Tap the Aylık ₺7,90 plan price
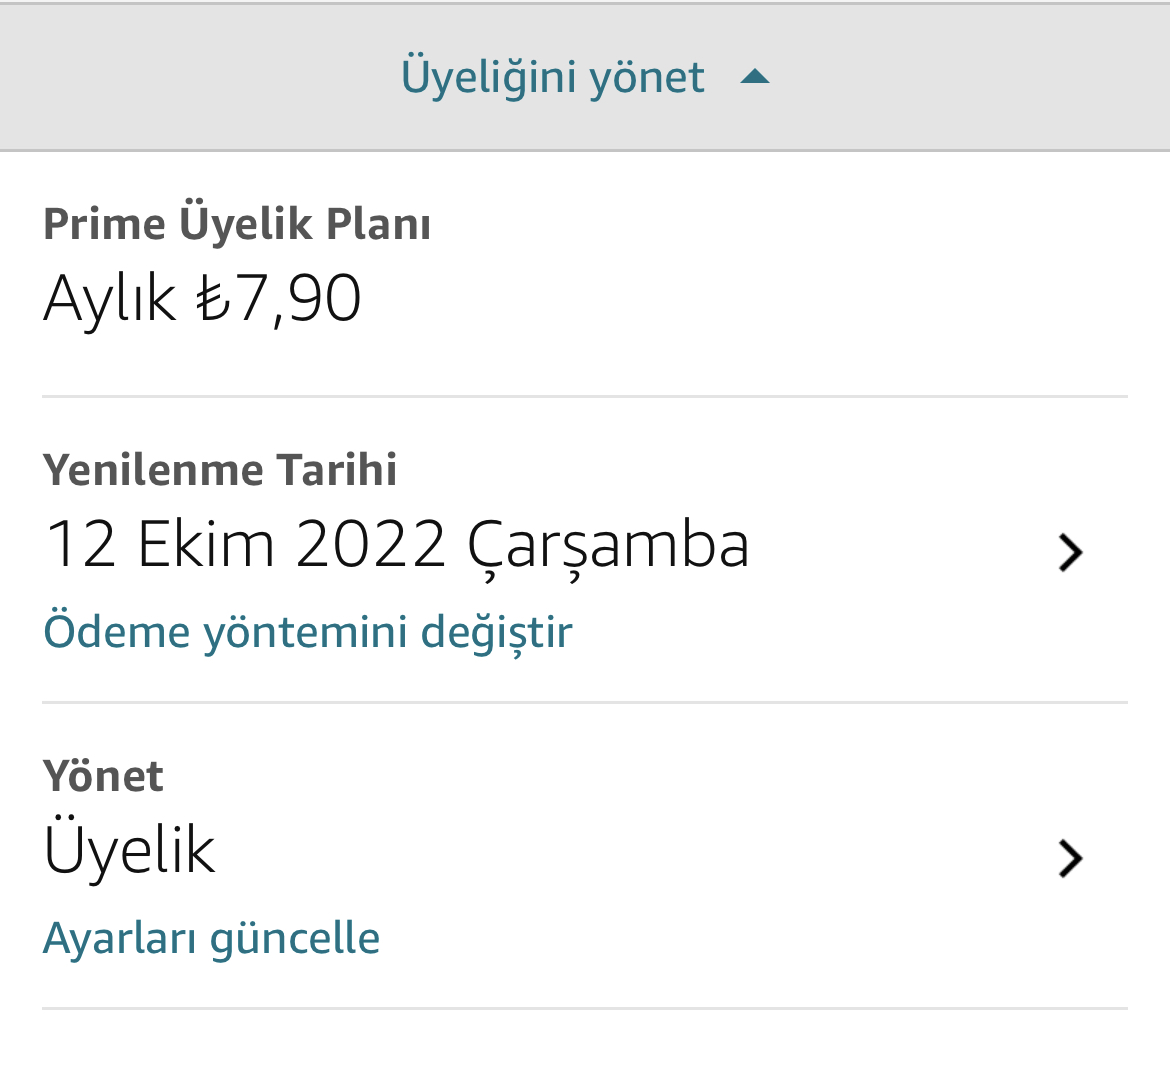The width and height of the screenshot is (1170, 1065). (202, 298)
